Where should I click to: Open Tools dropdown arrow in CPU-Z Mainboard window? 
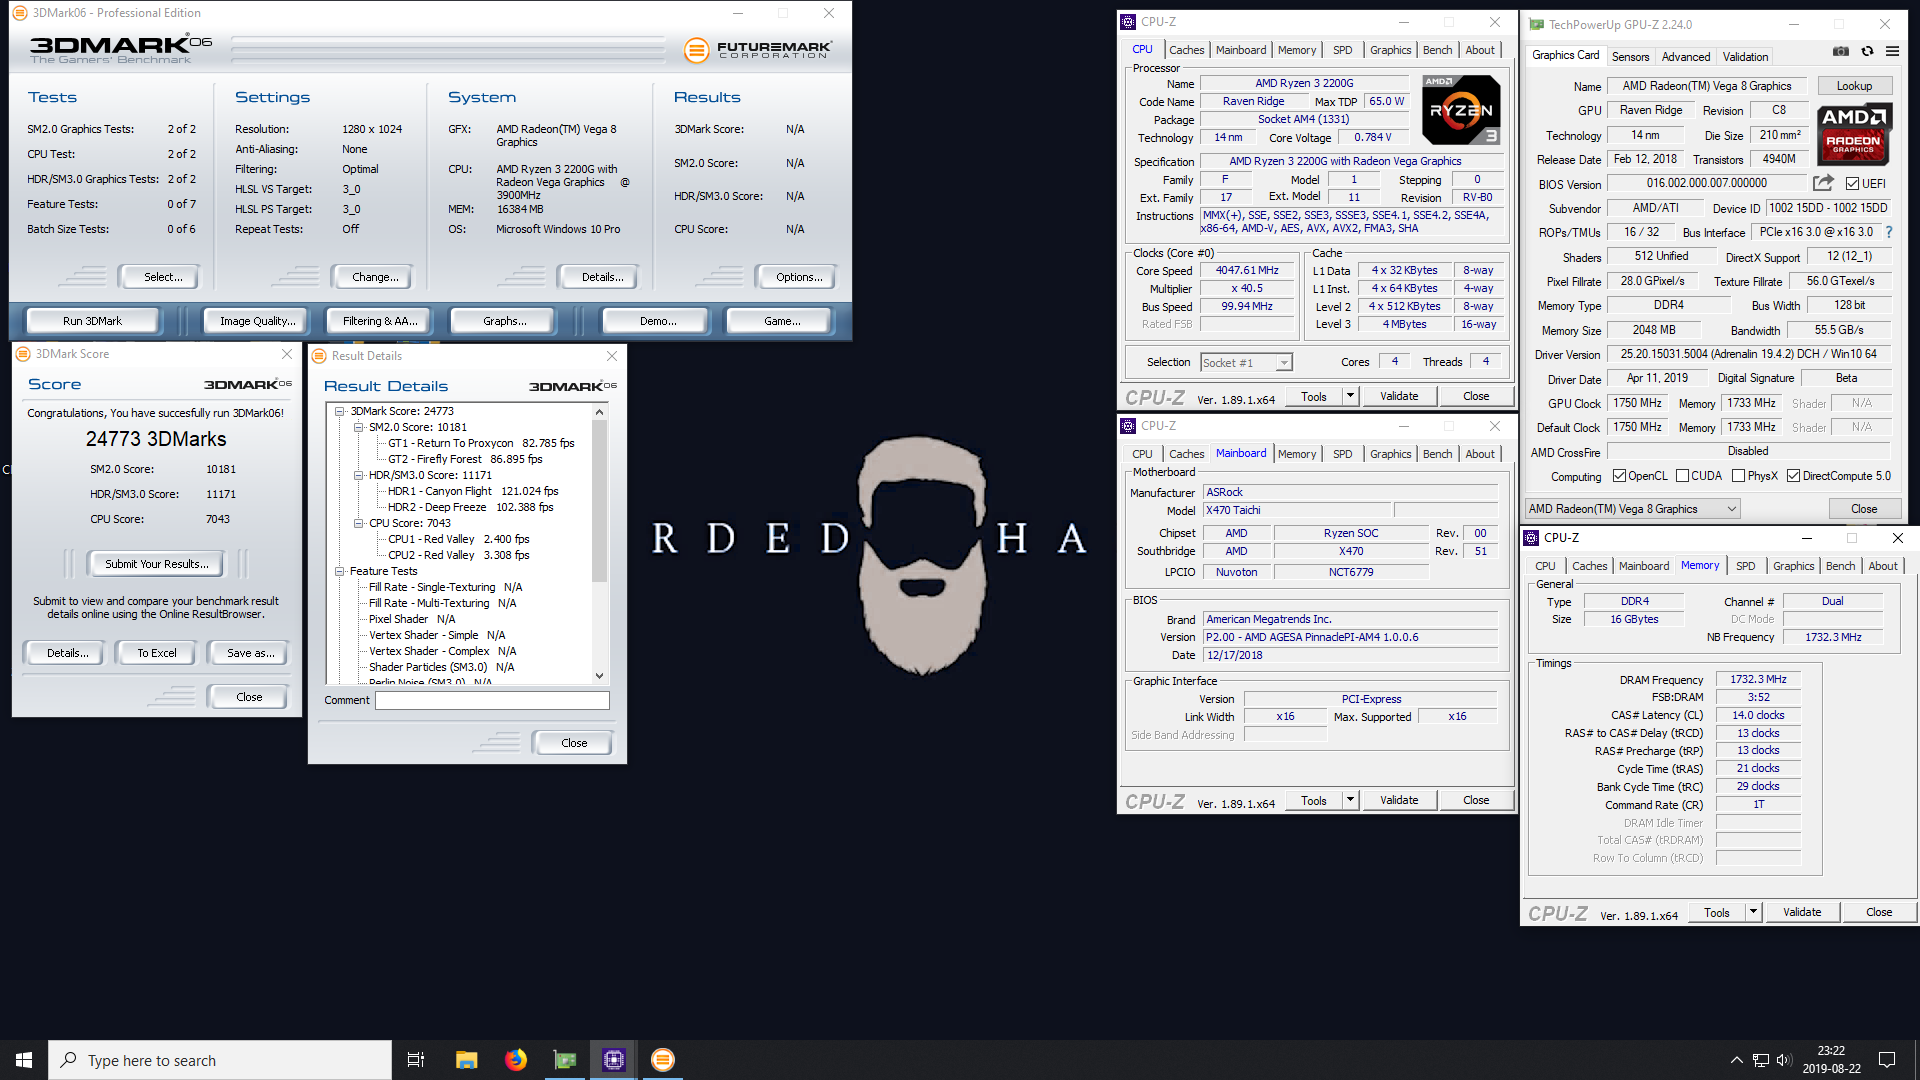click(1350, 800)
